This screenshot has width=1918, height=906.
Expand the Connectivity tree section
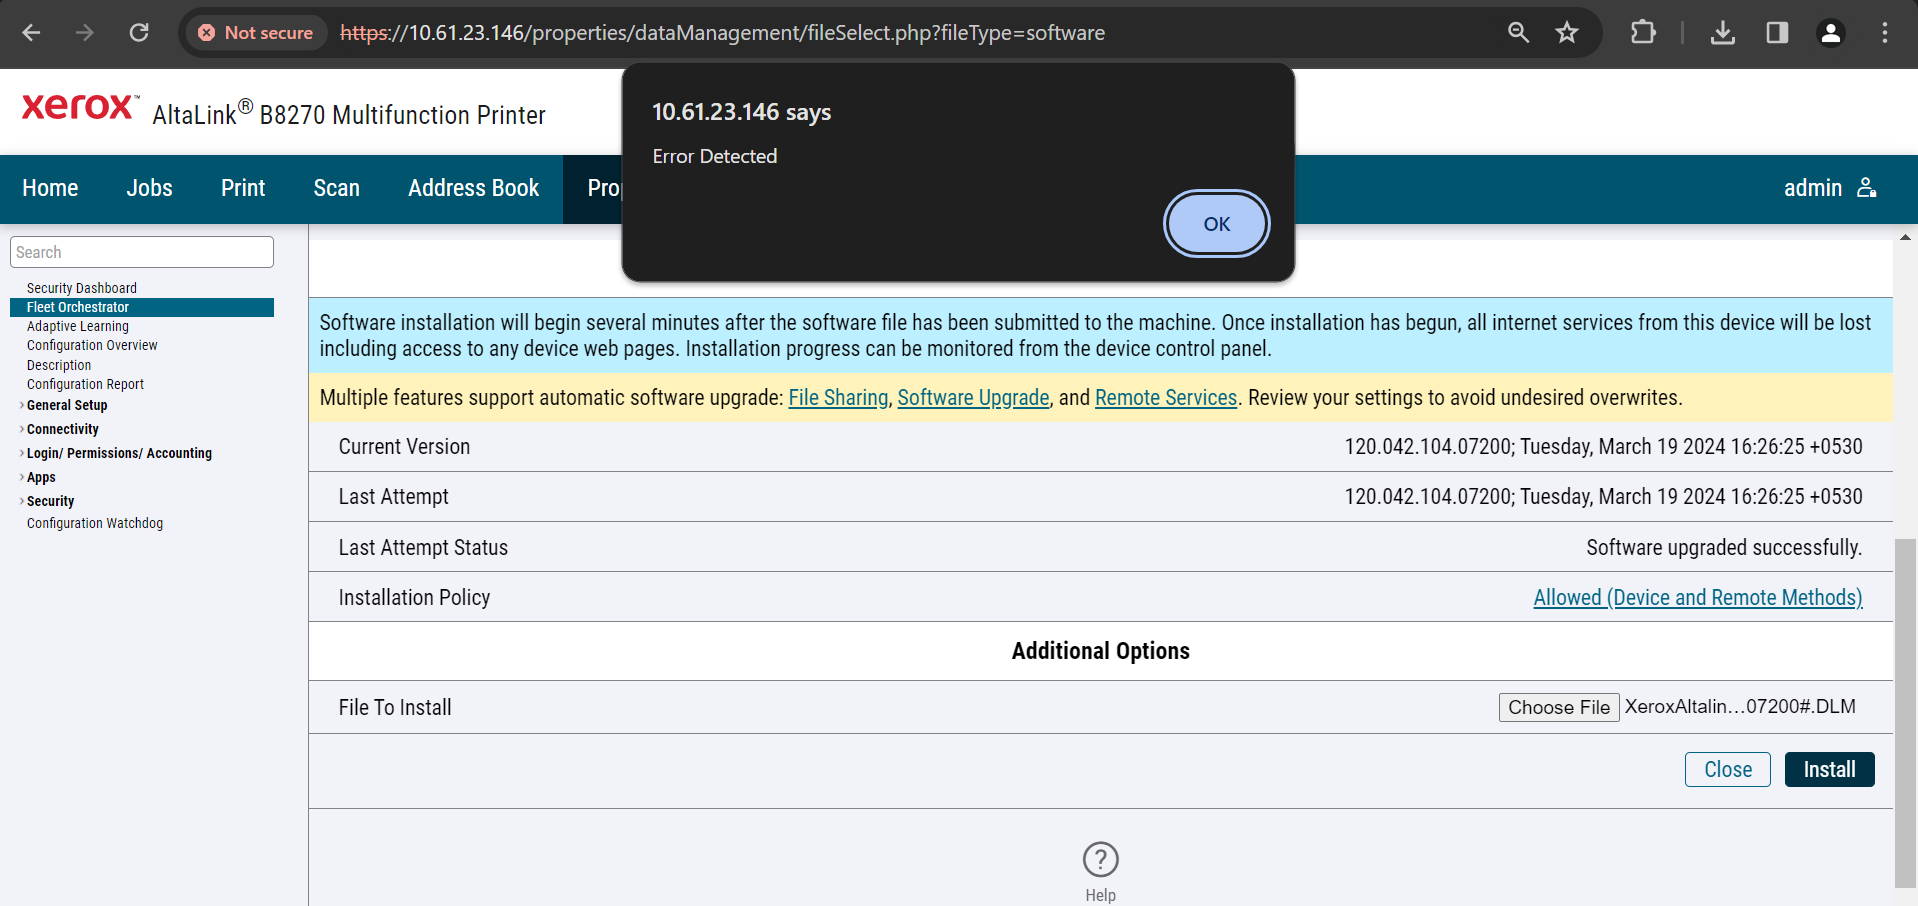coord(22,429)
